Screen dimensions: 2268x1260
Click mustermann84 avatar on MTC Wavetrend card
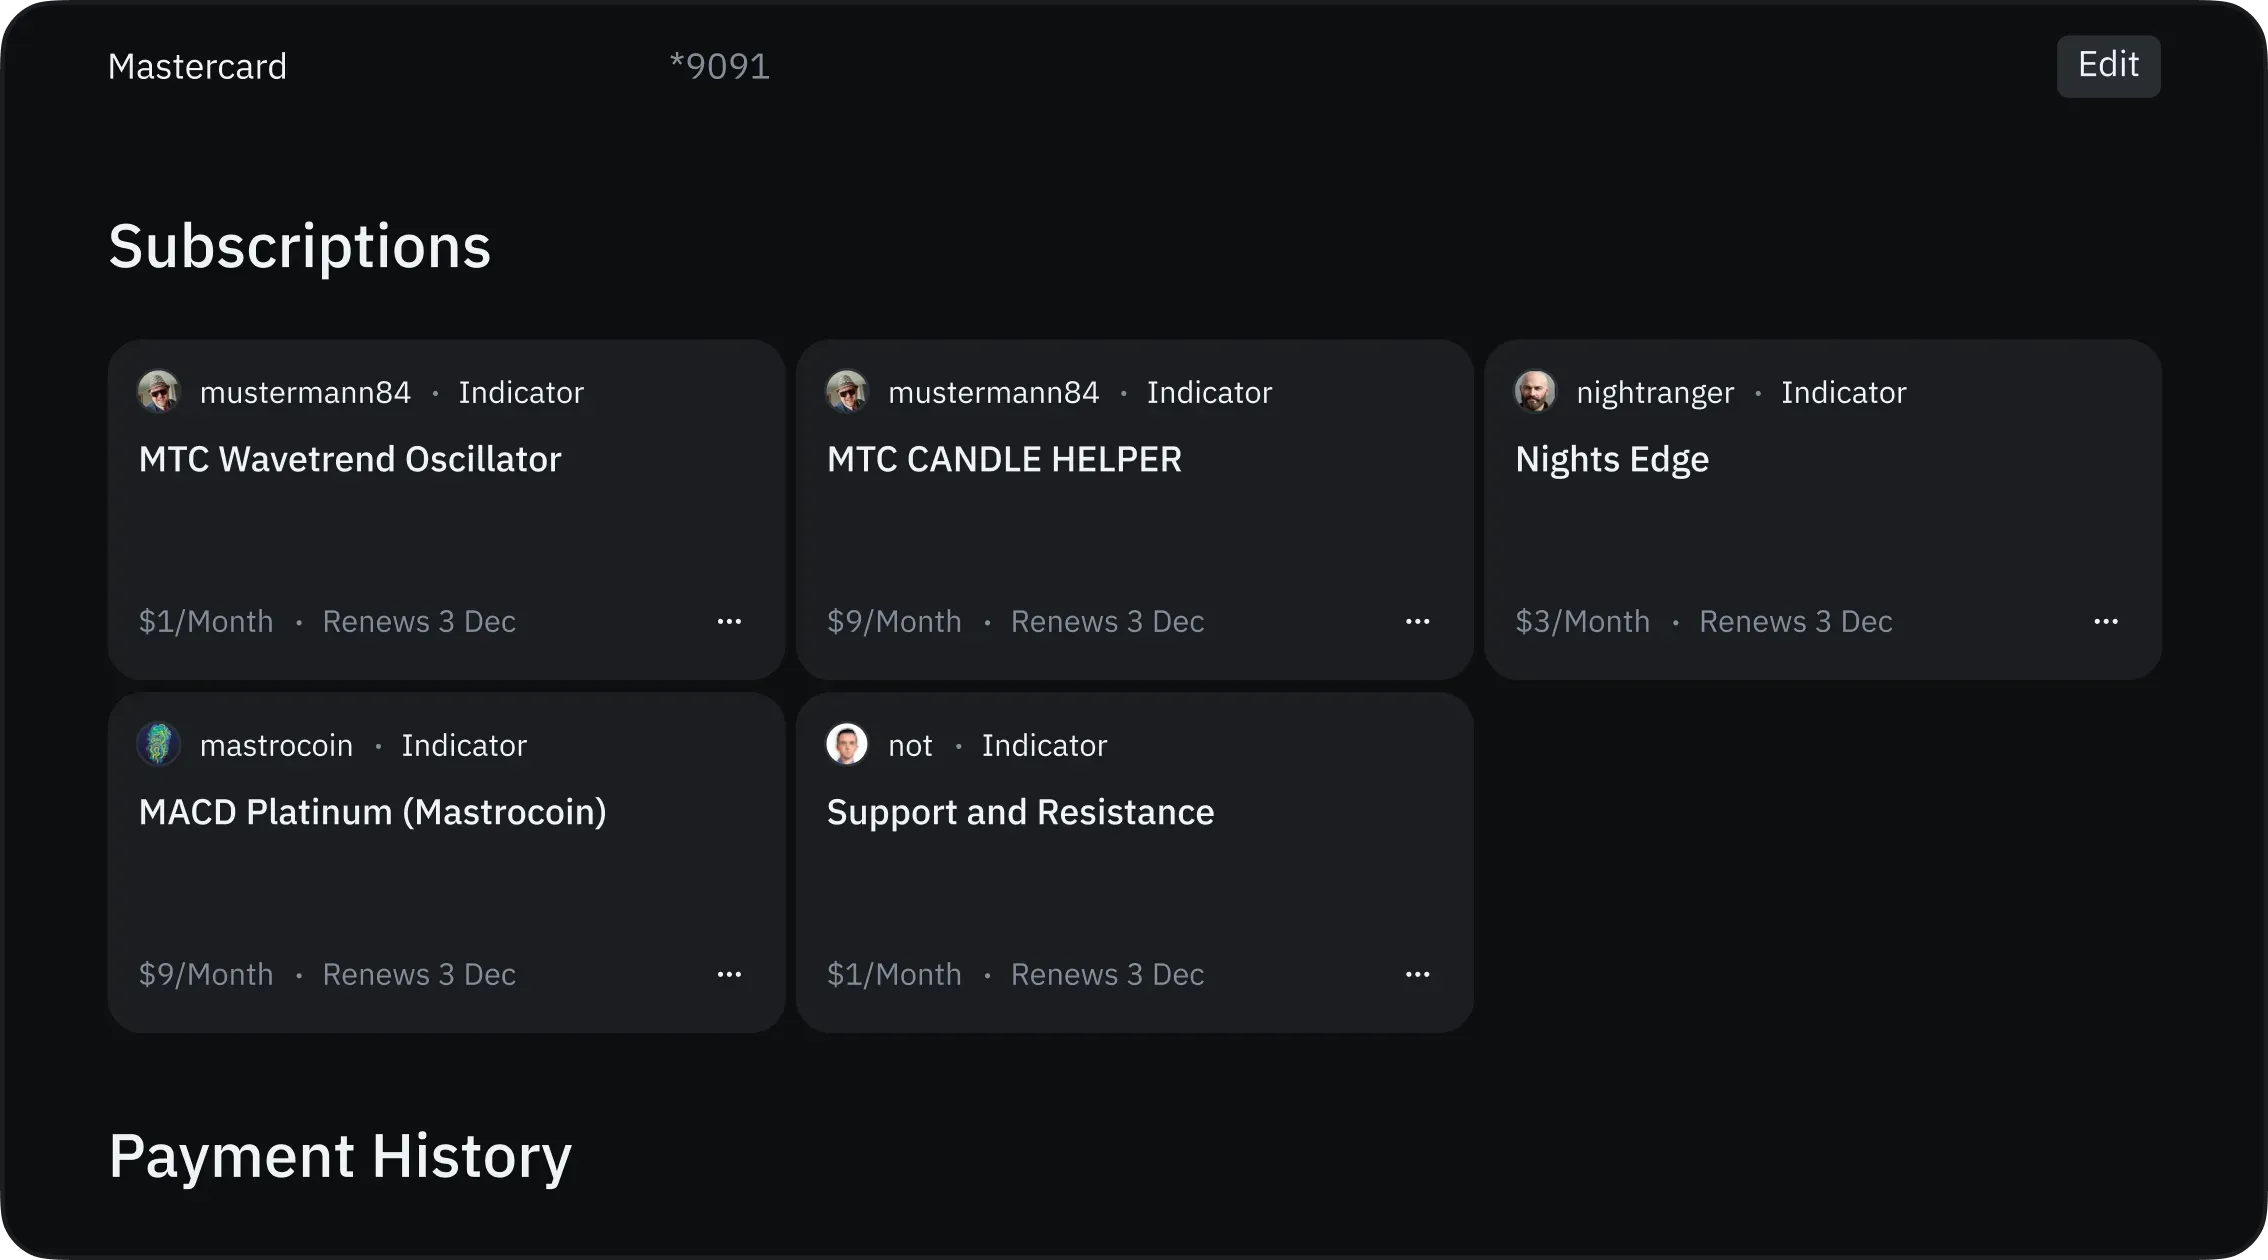158,392
